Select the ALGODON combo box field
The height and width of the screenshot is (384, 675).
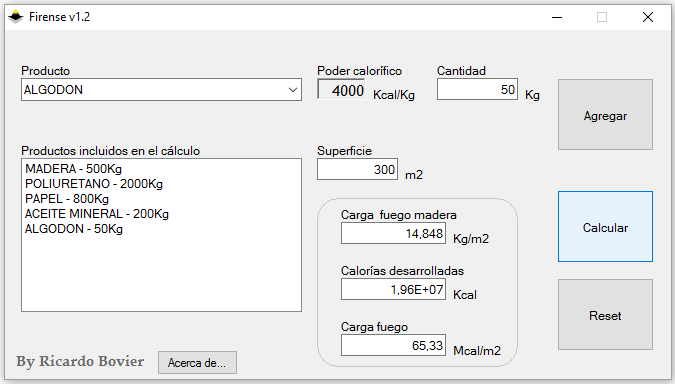pos(161,90)
